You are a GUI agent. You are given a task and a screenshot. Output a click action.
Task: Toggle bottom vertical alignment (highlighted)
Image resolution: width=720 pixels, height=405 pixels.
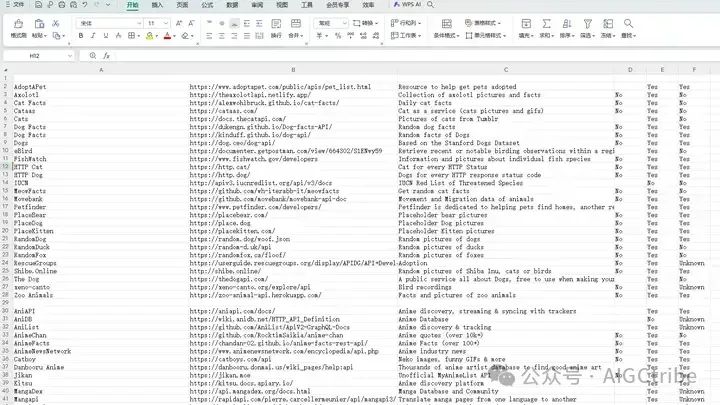tap(234, 23)
